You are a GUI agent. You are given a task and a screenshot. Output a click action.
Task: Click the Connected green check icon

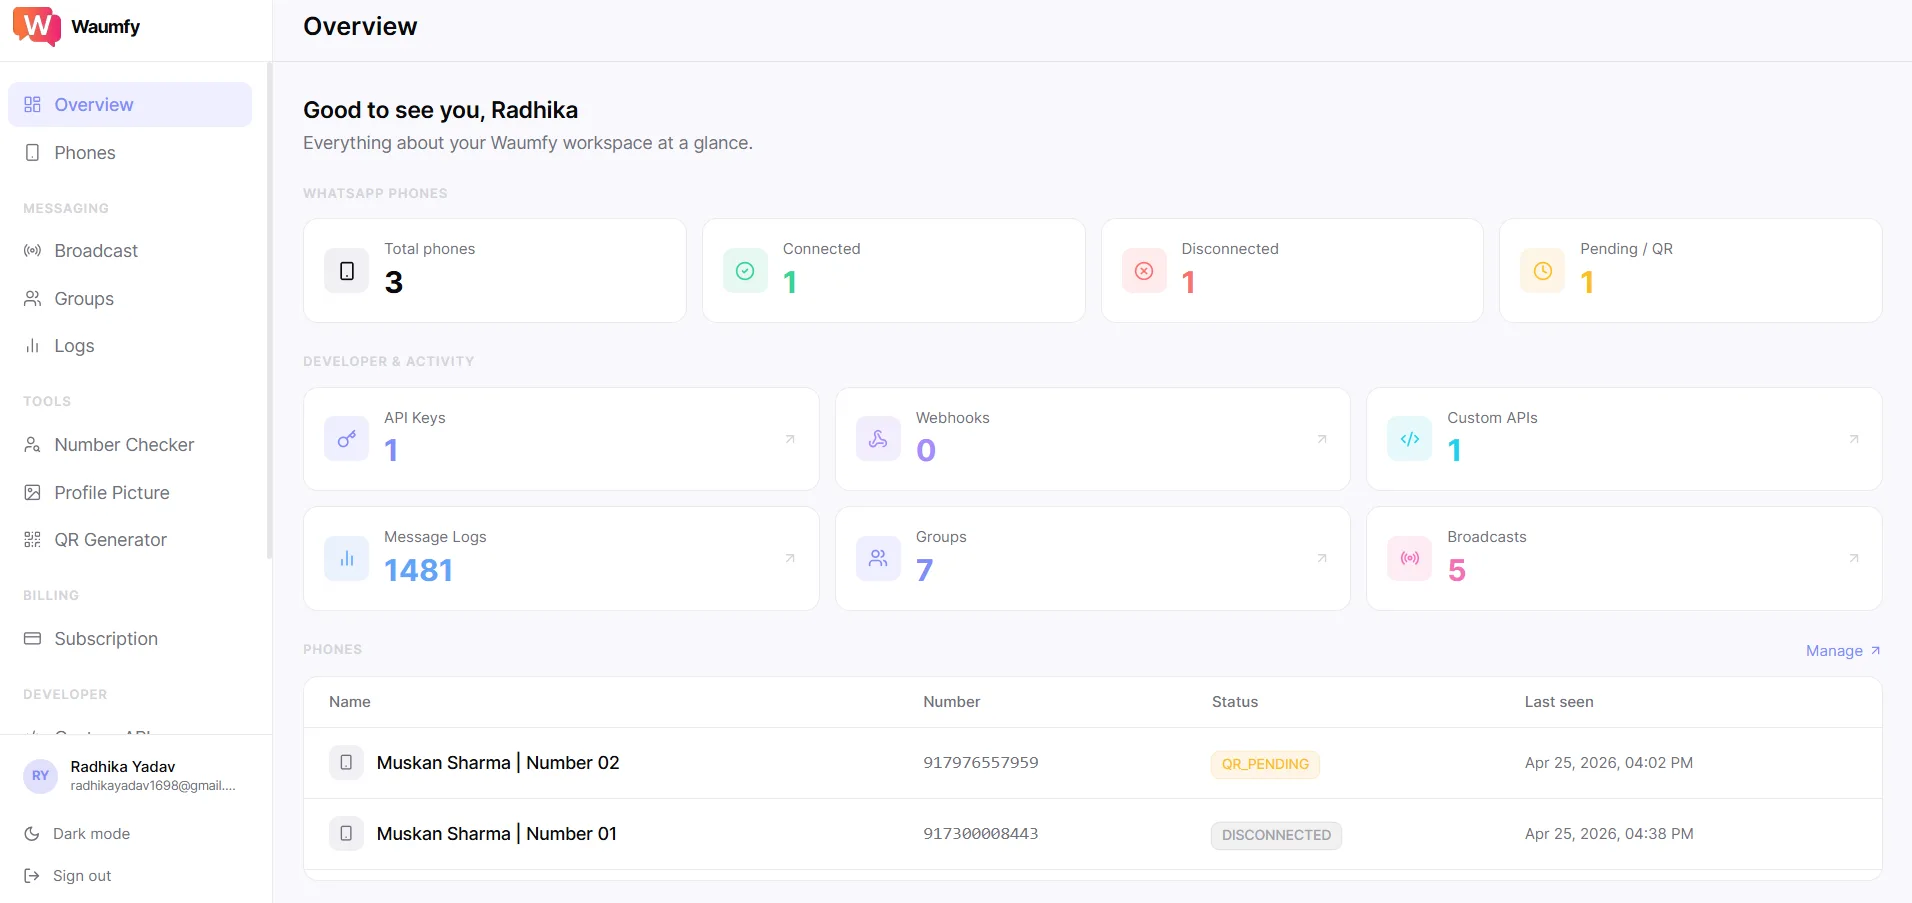[745, 271]
